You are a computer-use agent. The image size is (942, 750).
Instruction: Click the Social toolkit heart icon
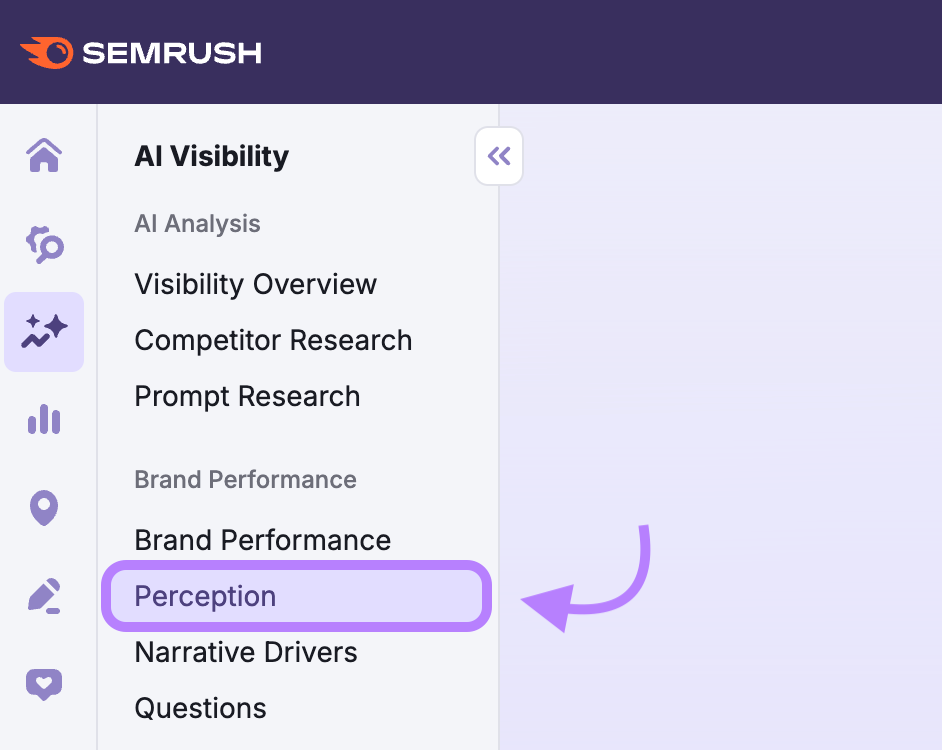click(x=44, y=684)
